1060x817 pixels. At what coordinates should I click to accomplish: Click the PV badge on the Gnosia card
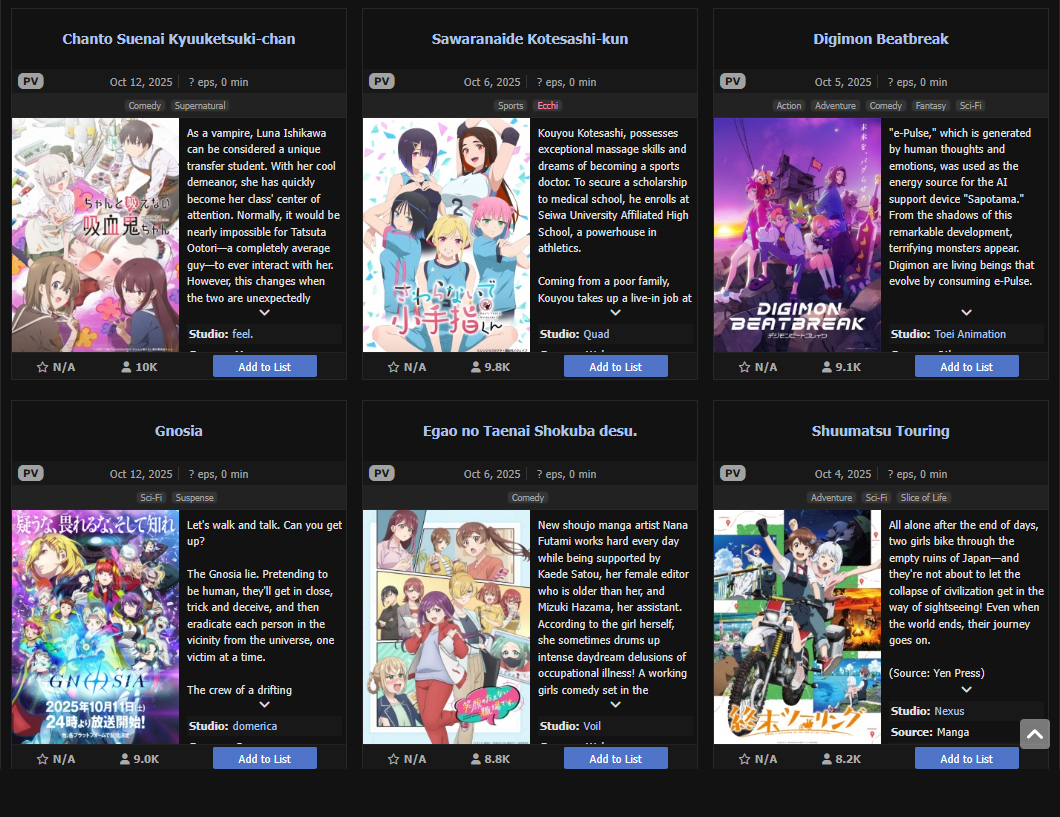point(30,473)
